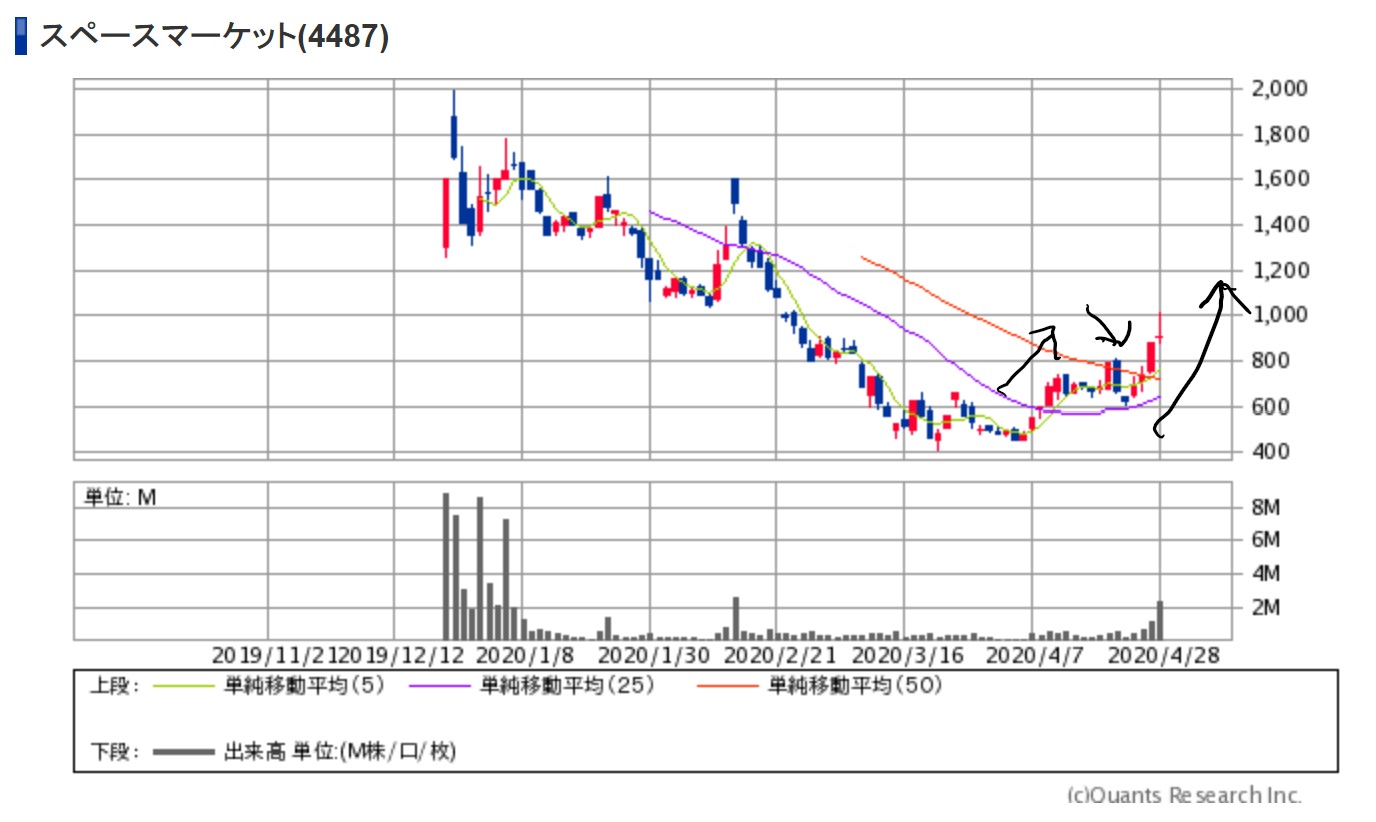
Task: Select the 400 price axis label
Action: pyautogui.click(x=1272, y=452)
